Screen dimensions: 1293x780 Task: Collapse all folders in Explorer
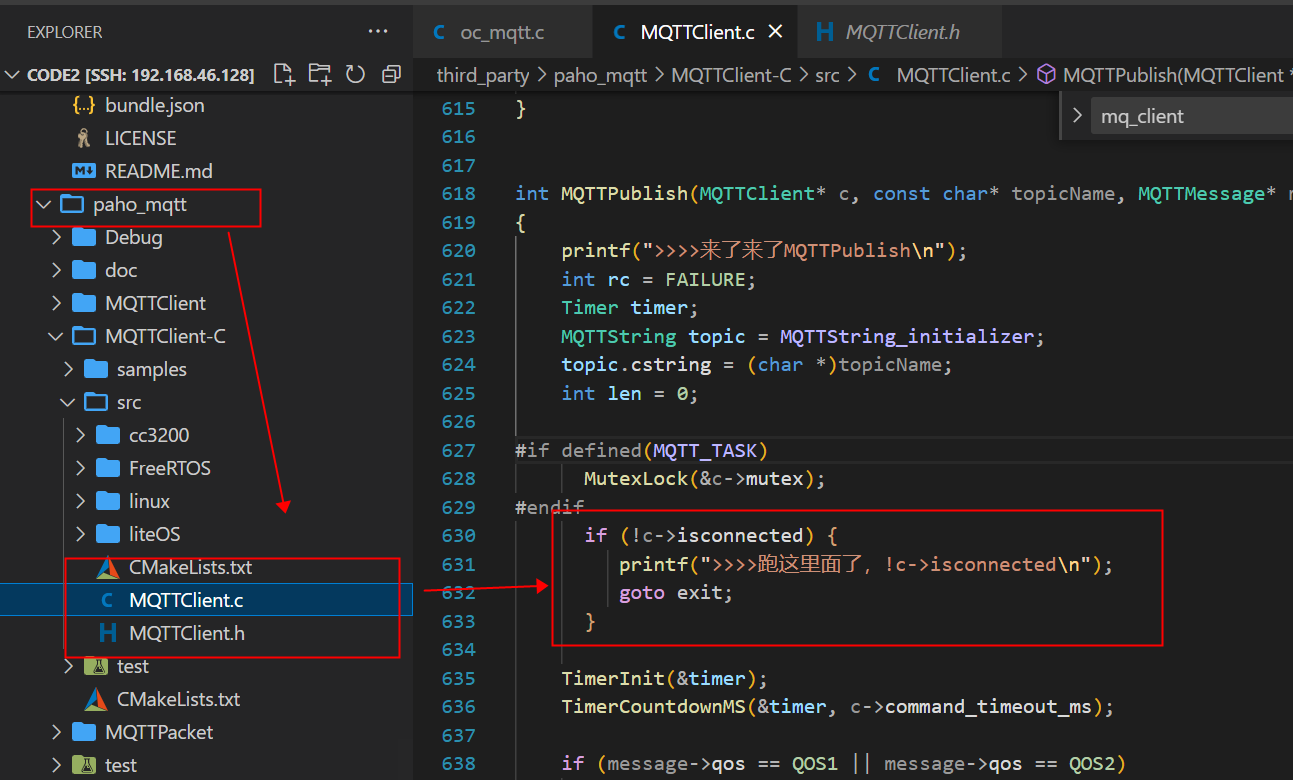point(390,74)
